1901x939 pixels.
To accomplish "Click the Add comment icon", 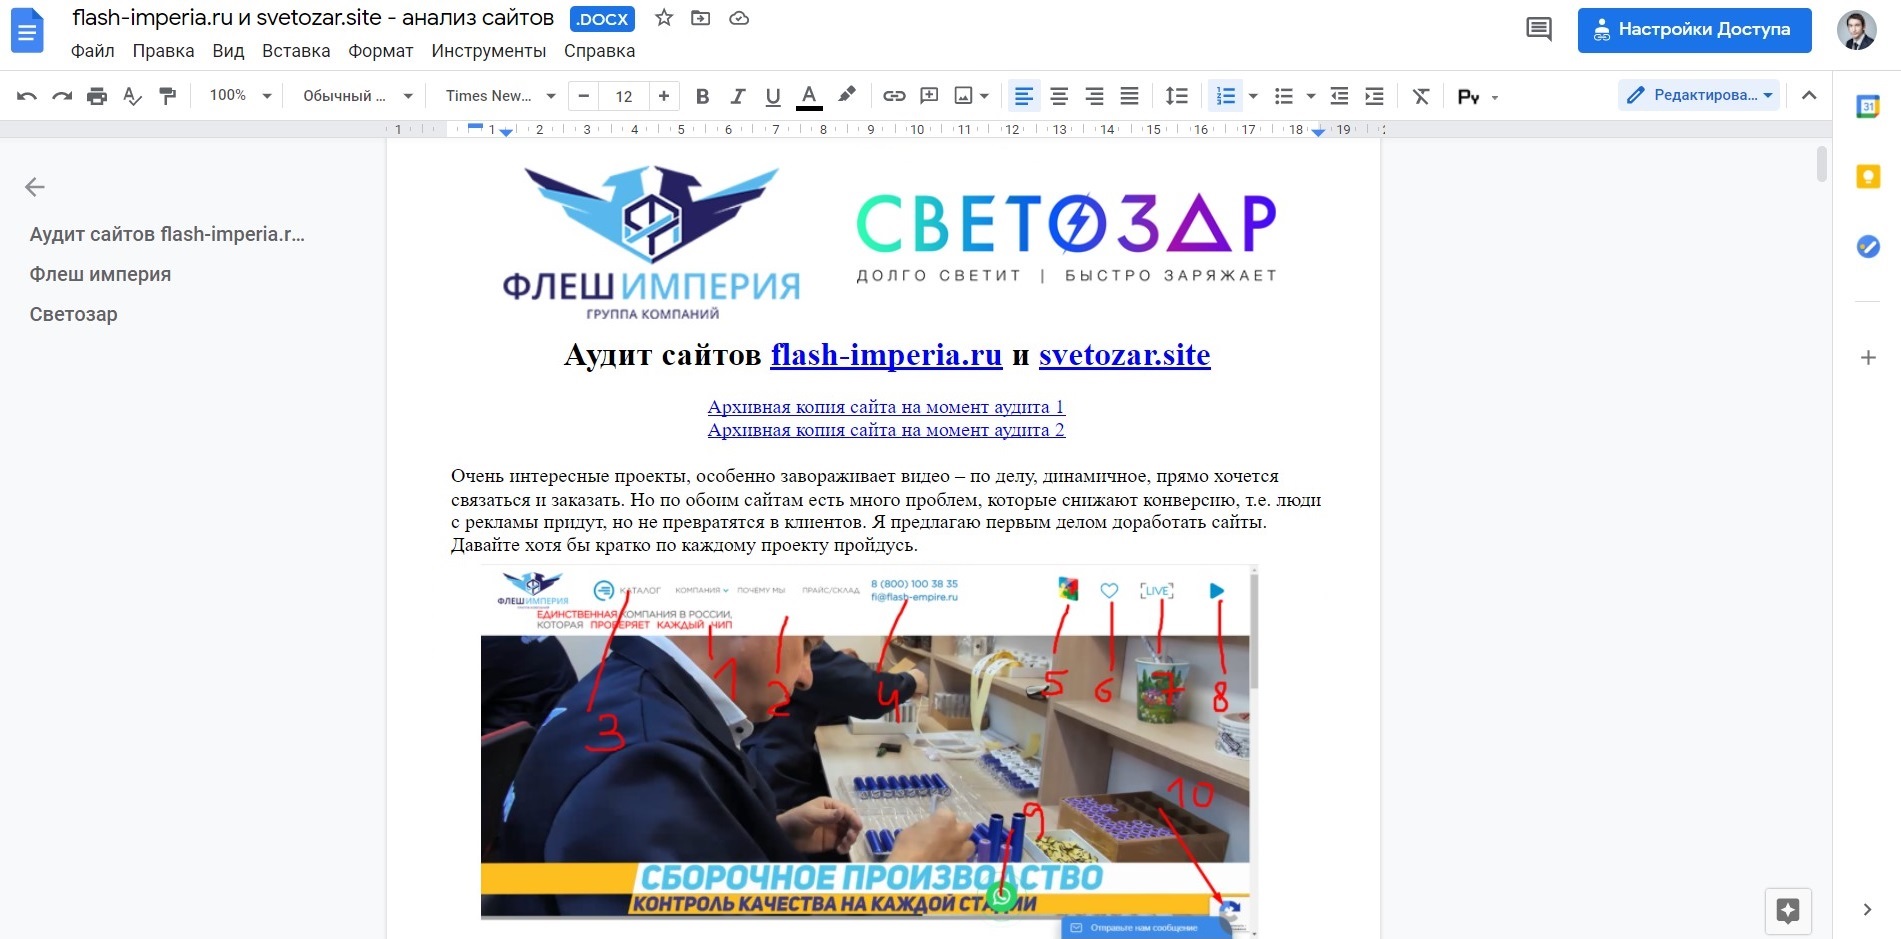I will pyautogui.click(x=929, y=95).
